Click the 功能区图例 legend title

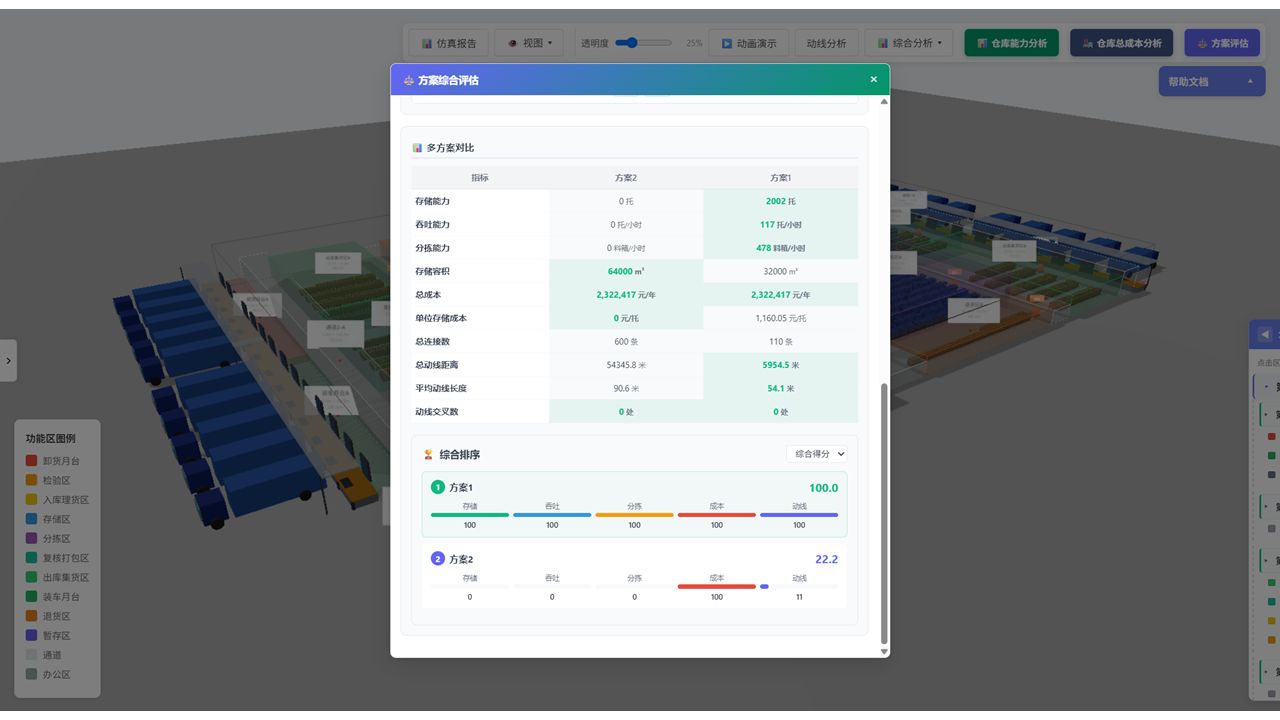pos(50,438)
